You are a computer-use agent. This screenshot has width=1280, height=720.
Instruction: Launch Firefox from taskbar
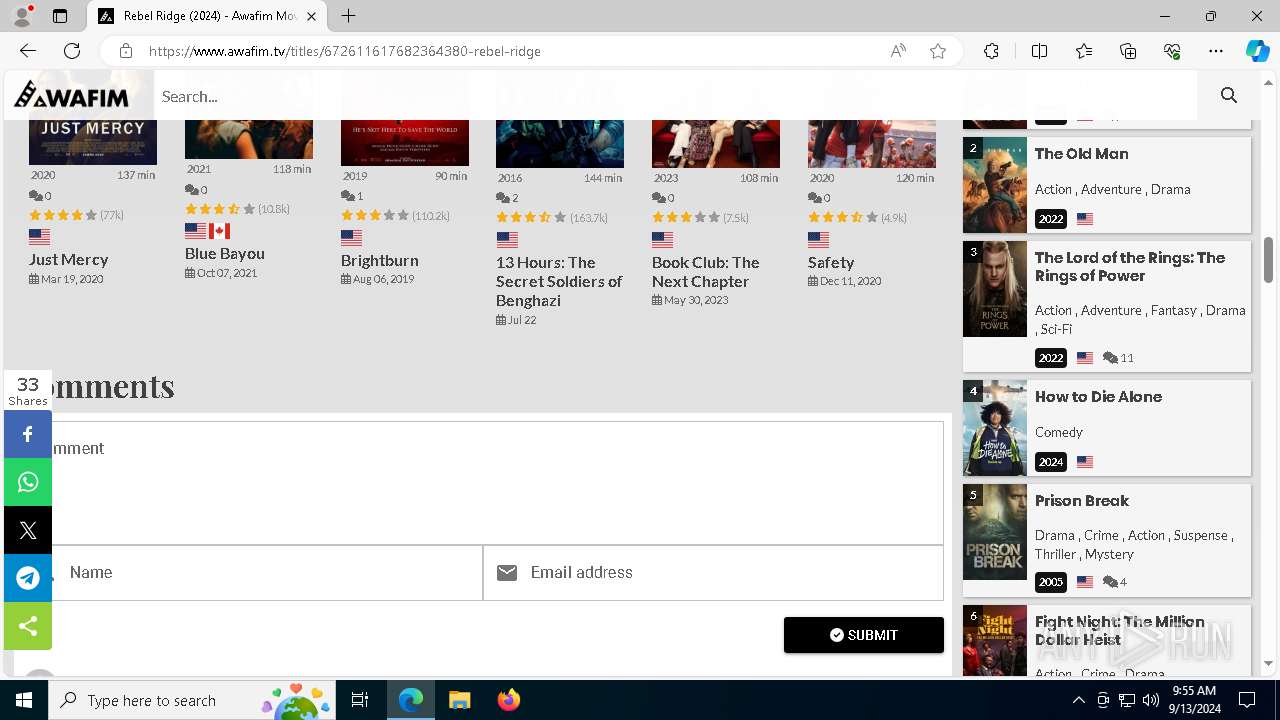pyautogui.click(x=509, y=700)
